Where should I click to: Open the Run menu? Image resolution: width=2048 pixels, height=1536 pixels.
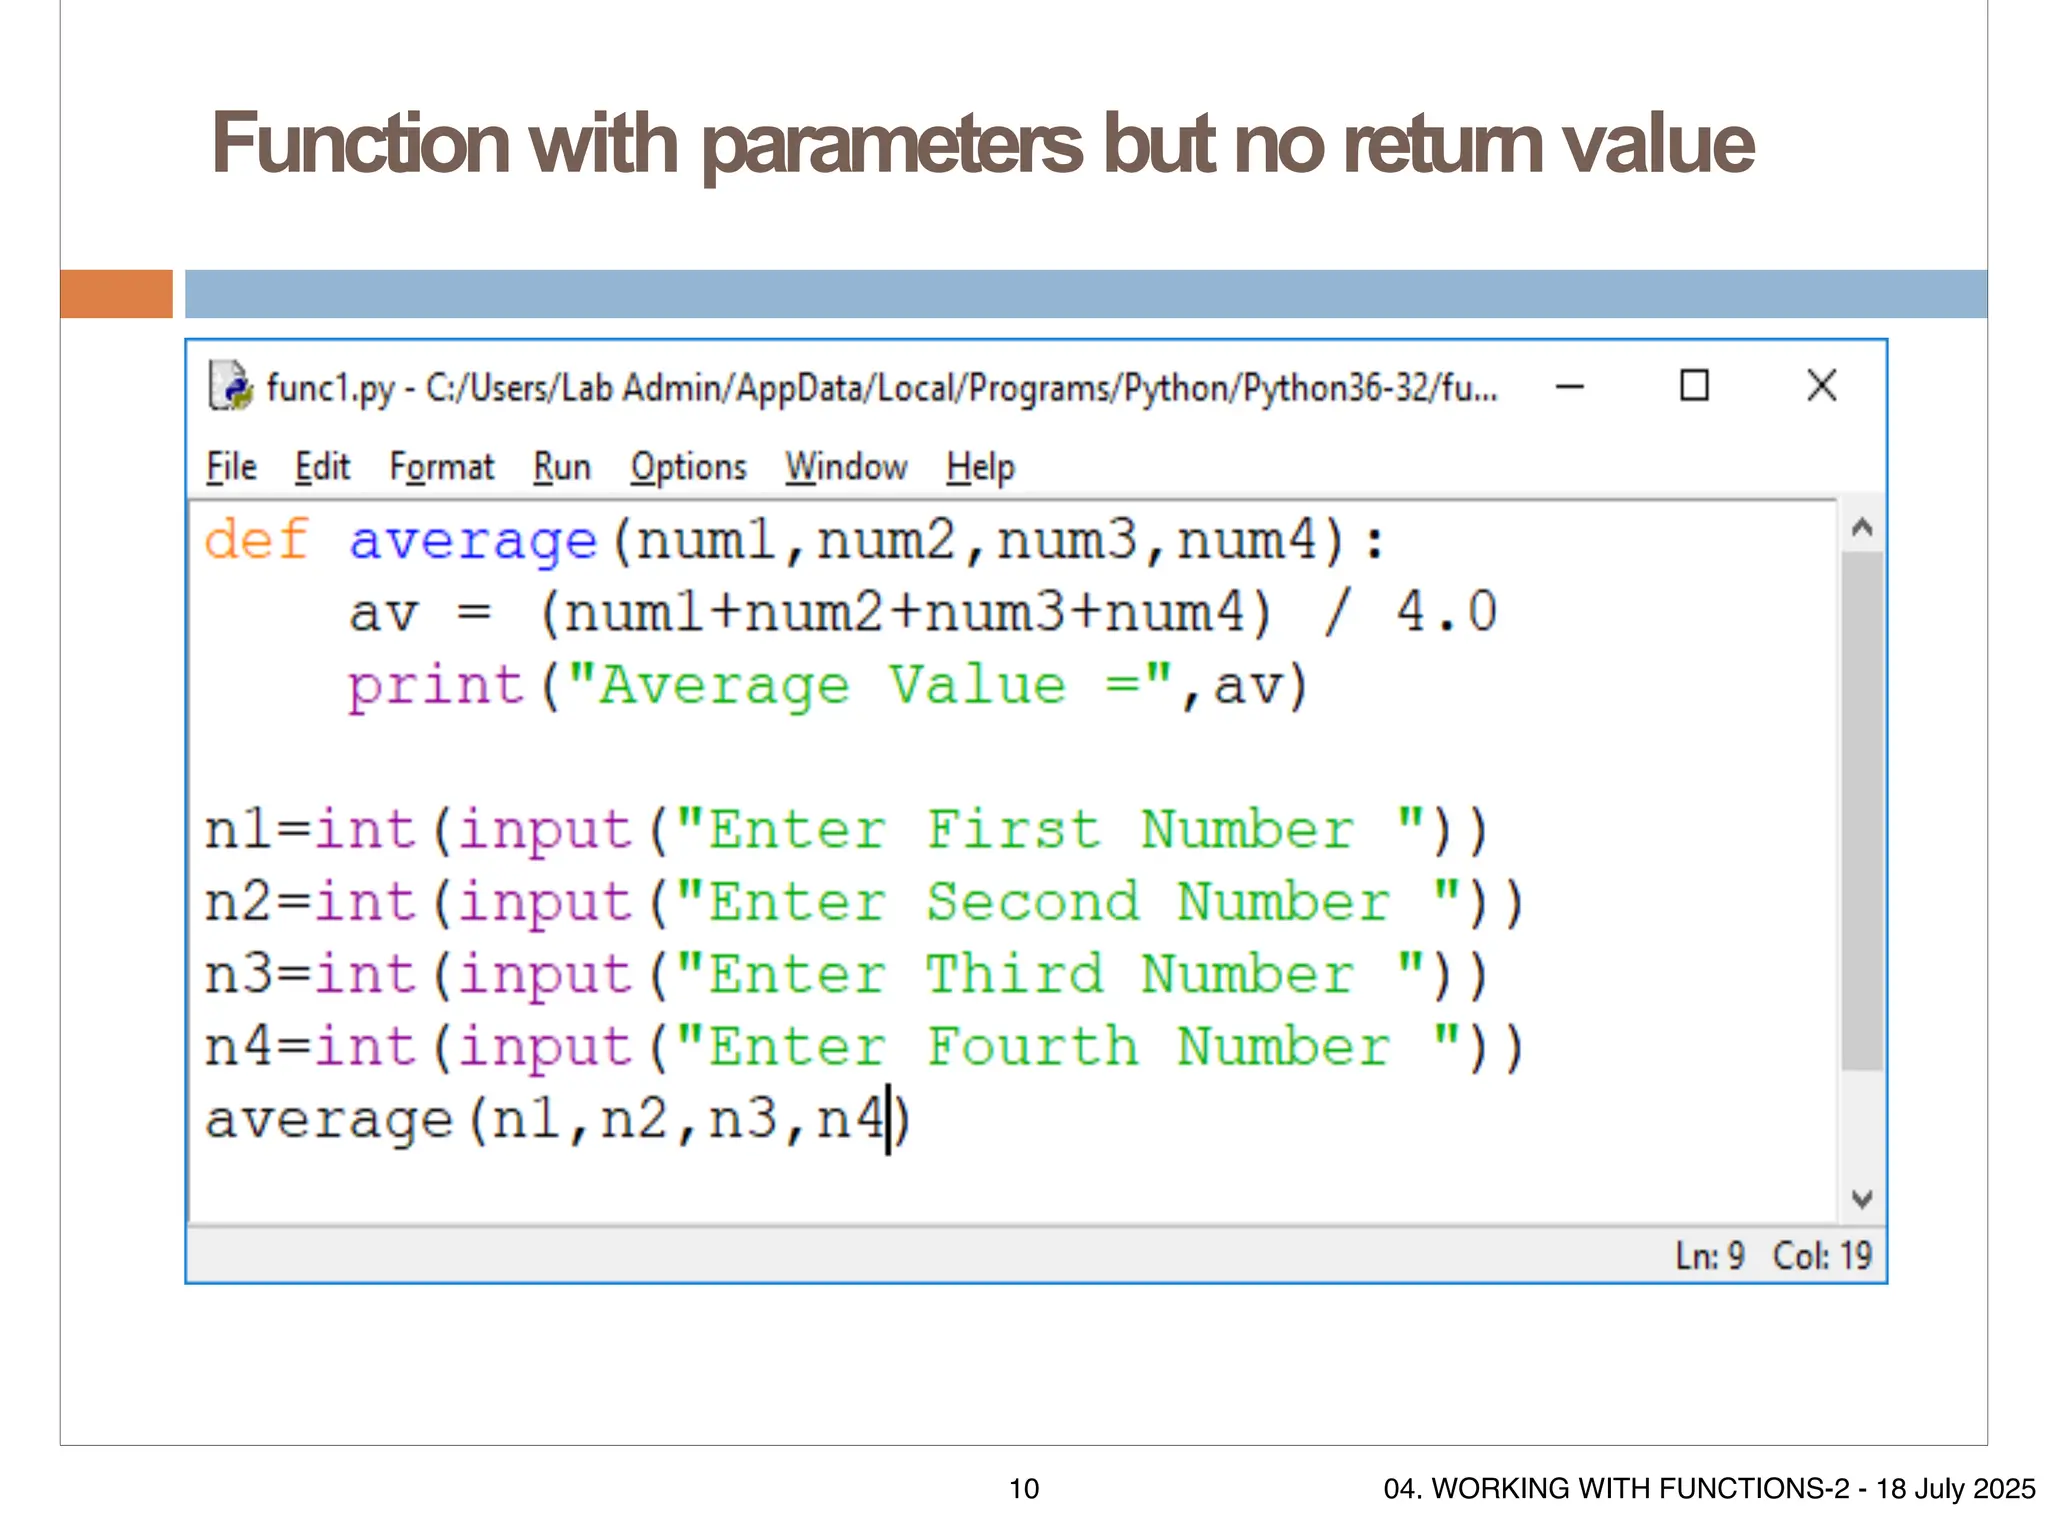pyautogui.click(x=562, y=467)
